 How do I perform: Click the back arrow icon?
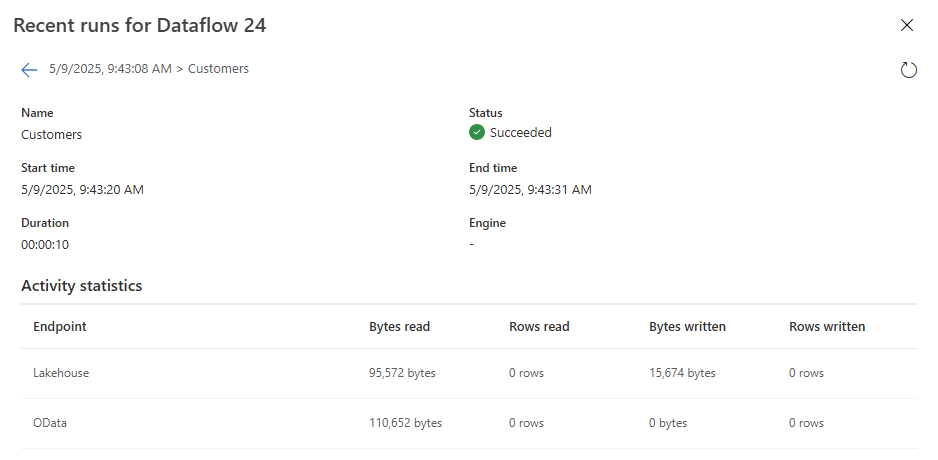(x=29, y=70)
